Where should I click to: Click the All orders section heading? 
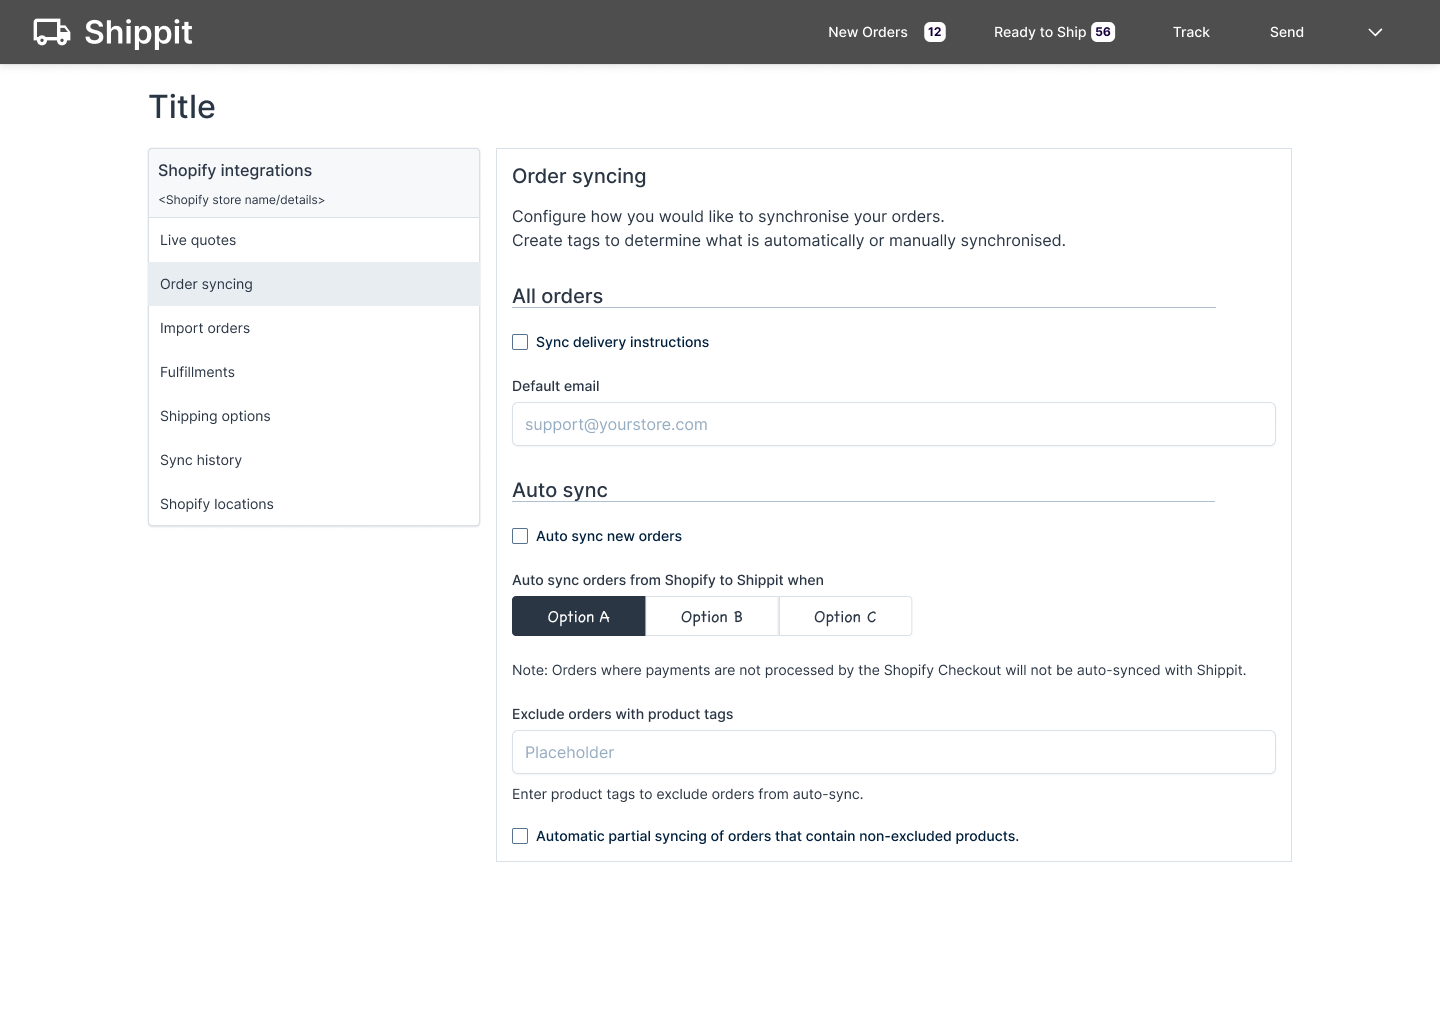point(557,296)
